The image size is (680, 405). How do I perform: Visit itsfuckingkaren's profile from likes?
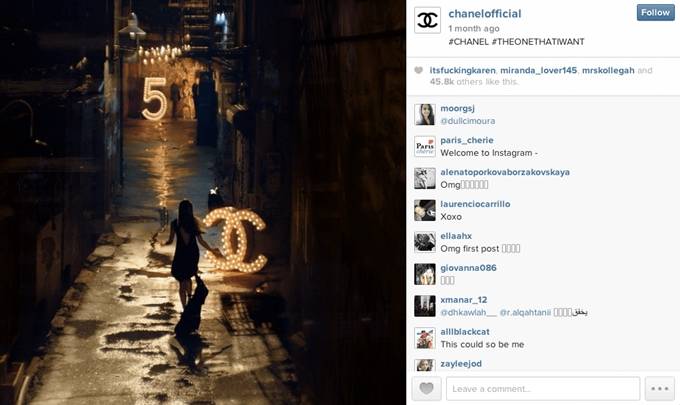[462, 70]
